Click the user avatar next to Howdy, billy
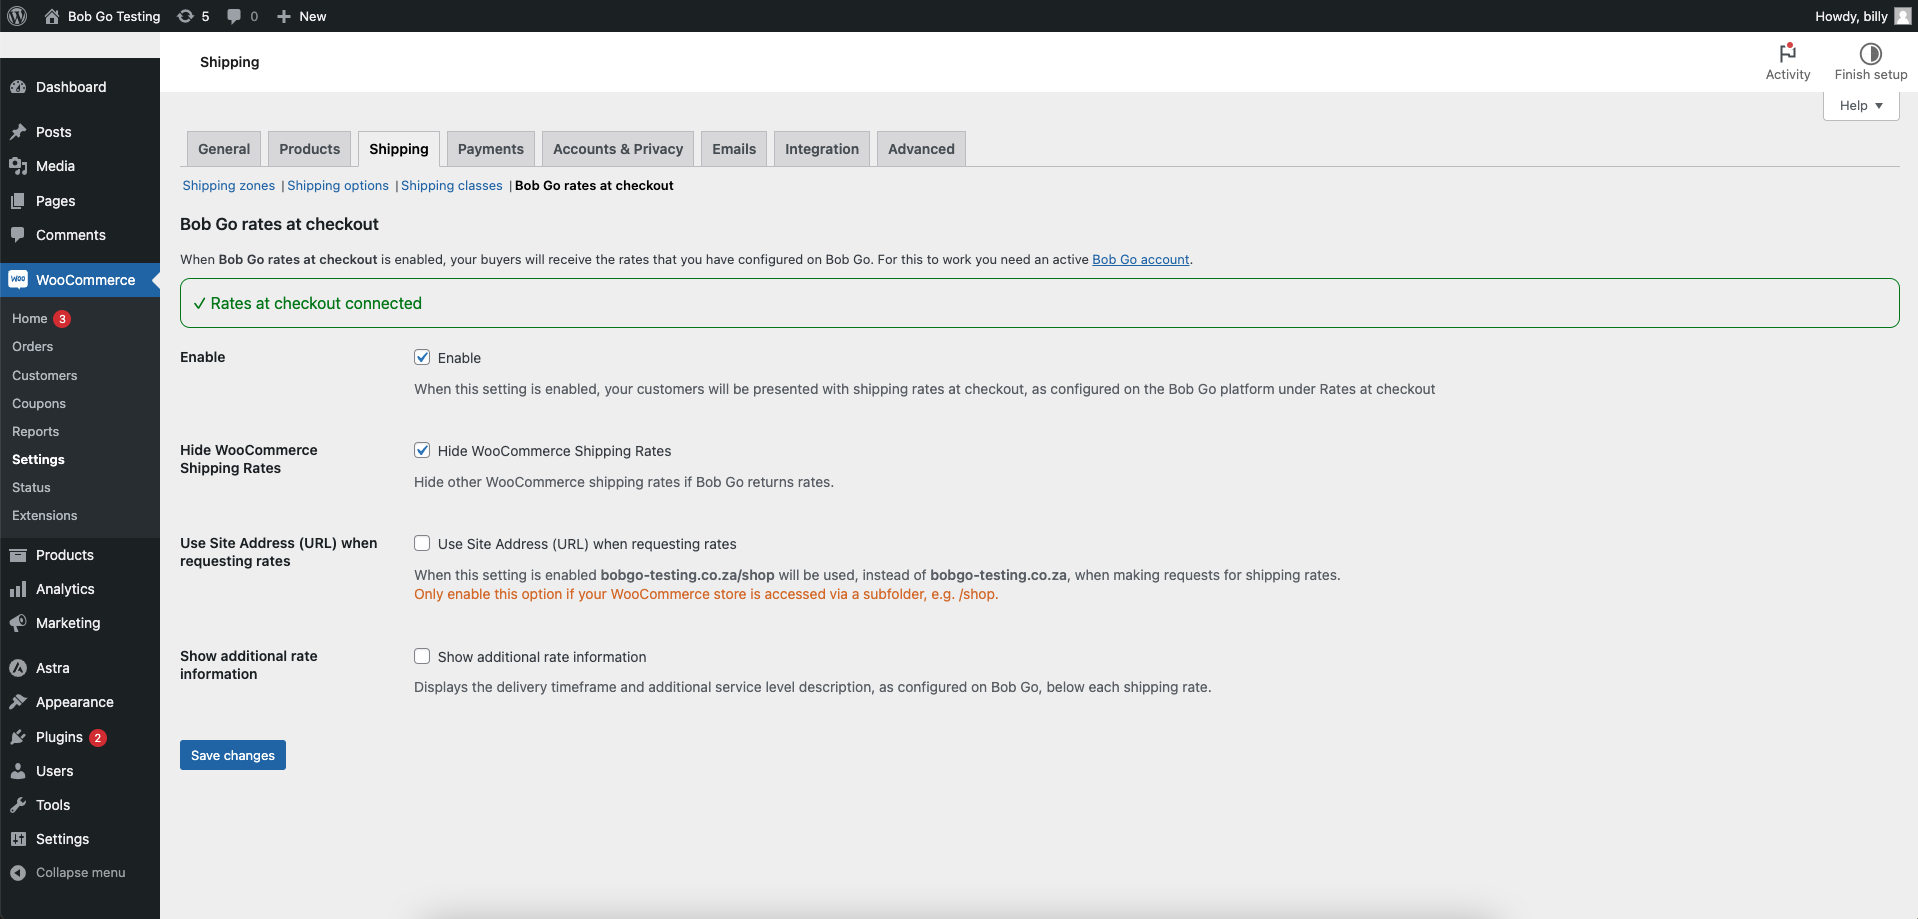Image resolution: width=1918 pixels, height=919 pixels. pyautogui.click(x=1902, y=16)
